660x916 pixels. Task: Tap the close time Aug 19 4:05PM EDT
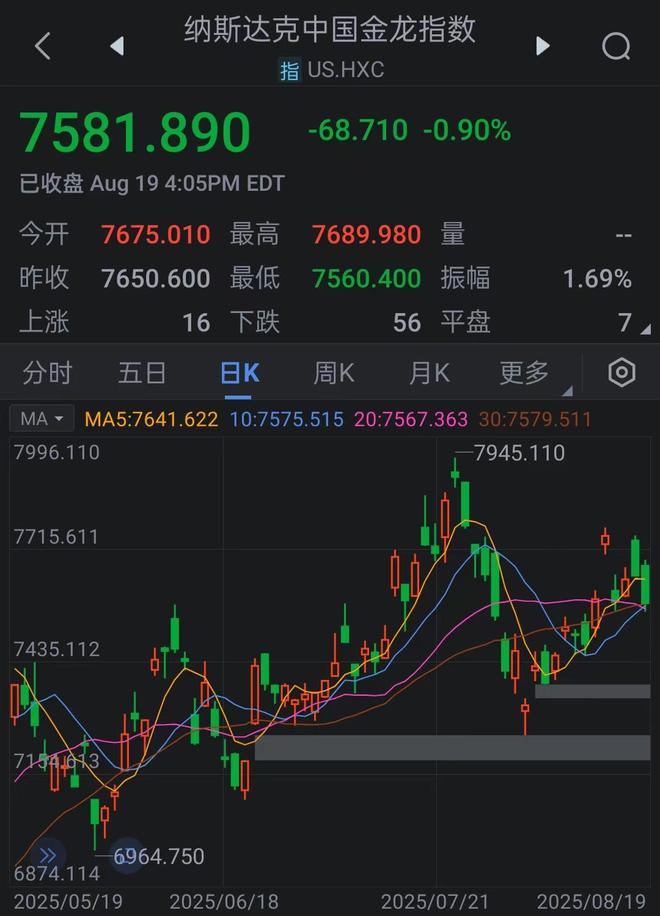[187, 183]
